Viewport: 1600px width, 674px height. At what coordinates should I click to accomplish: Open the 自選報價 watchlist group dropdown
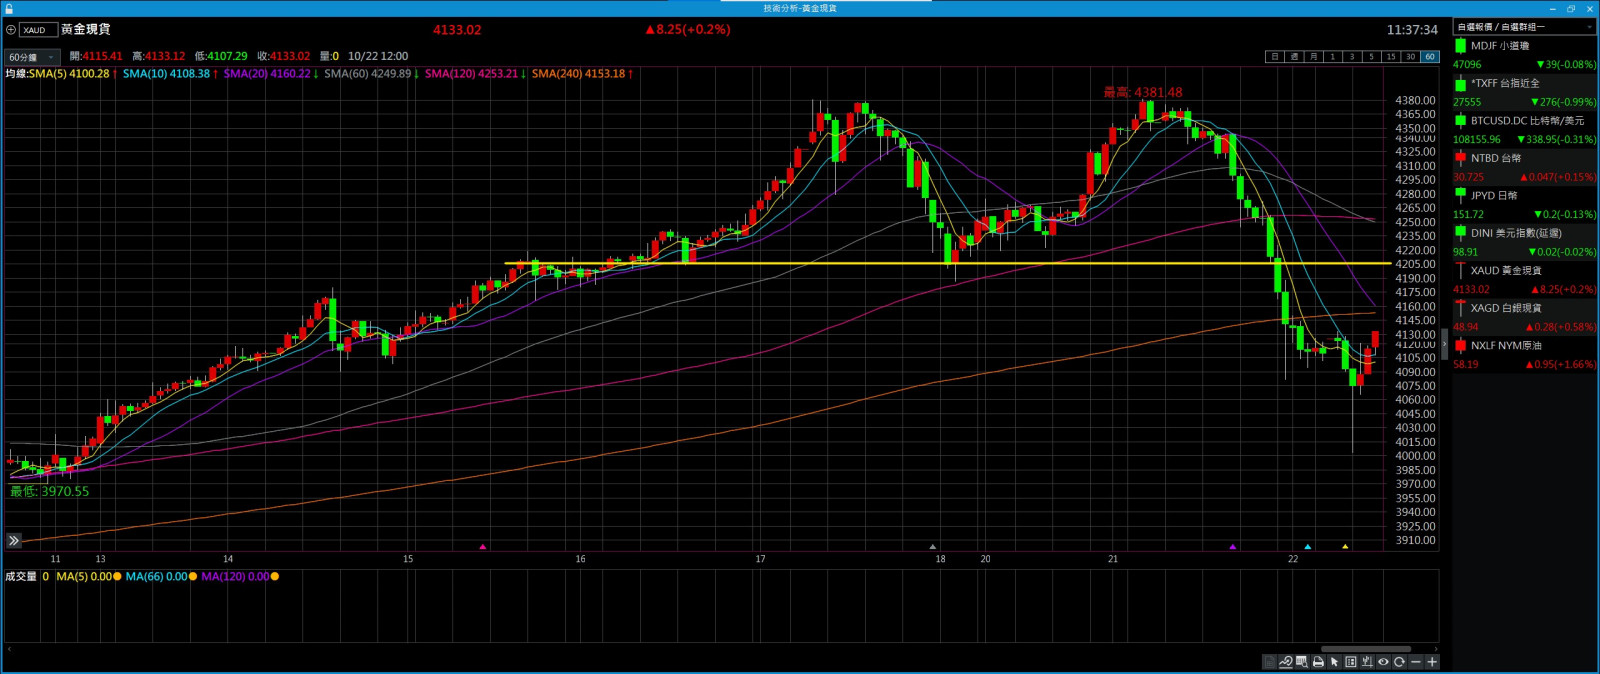coord(1524,27)
